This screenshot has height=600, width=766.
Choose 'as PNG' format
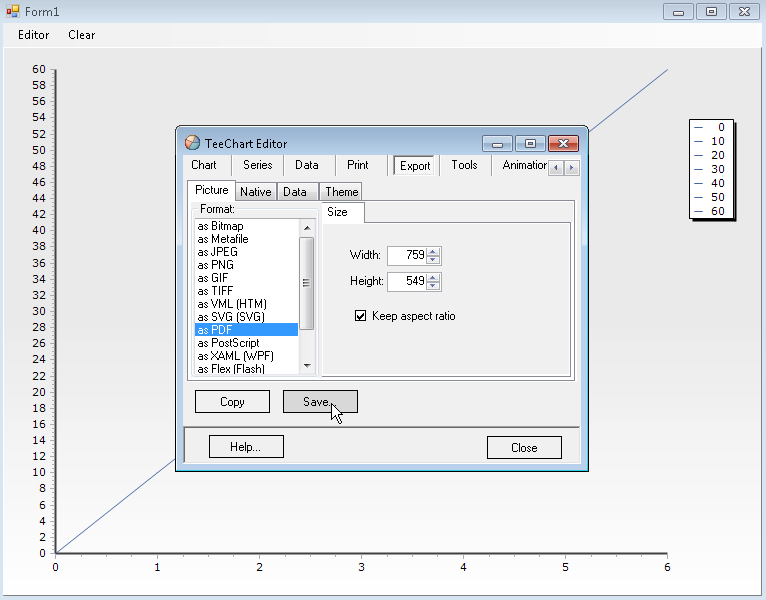246,265
